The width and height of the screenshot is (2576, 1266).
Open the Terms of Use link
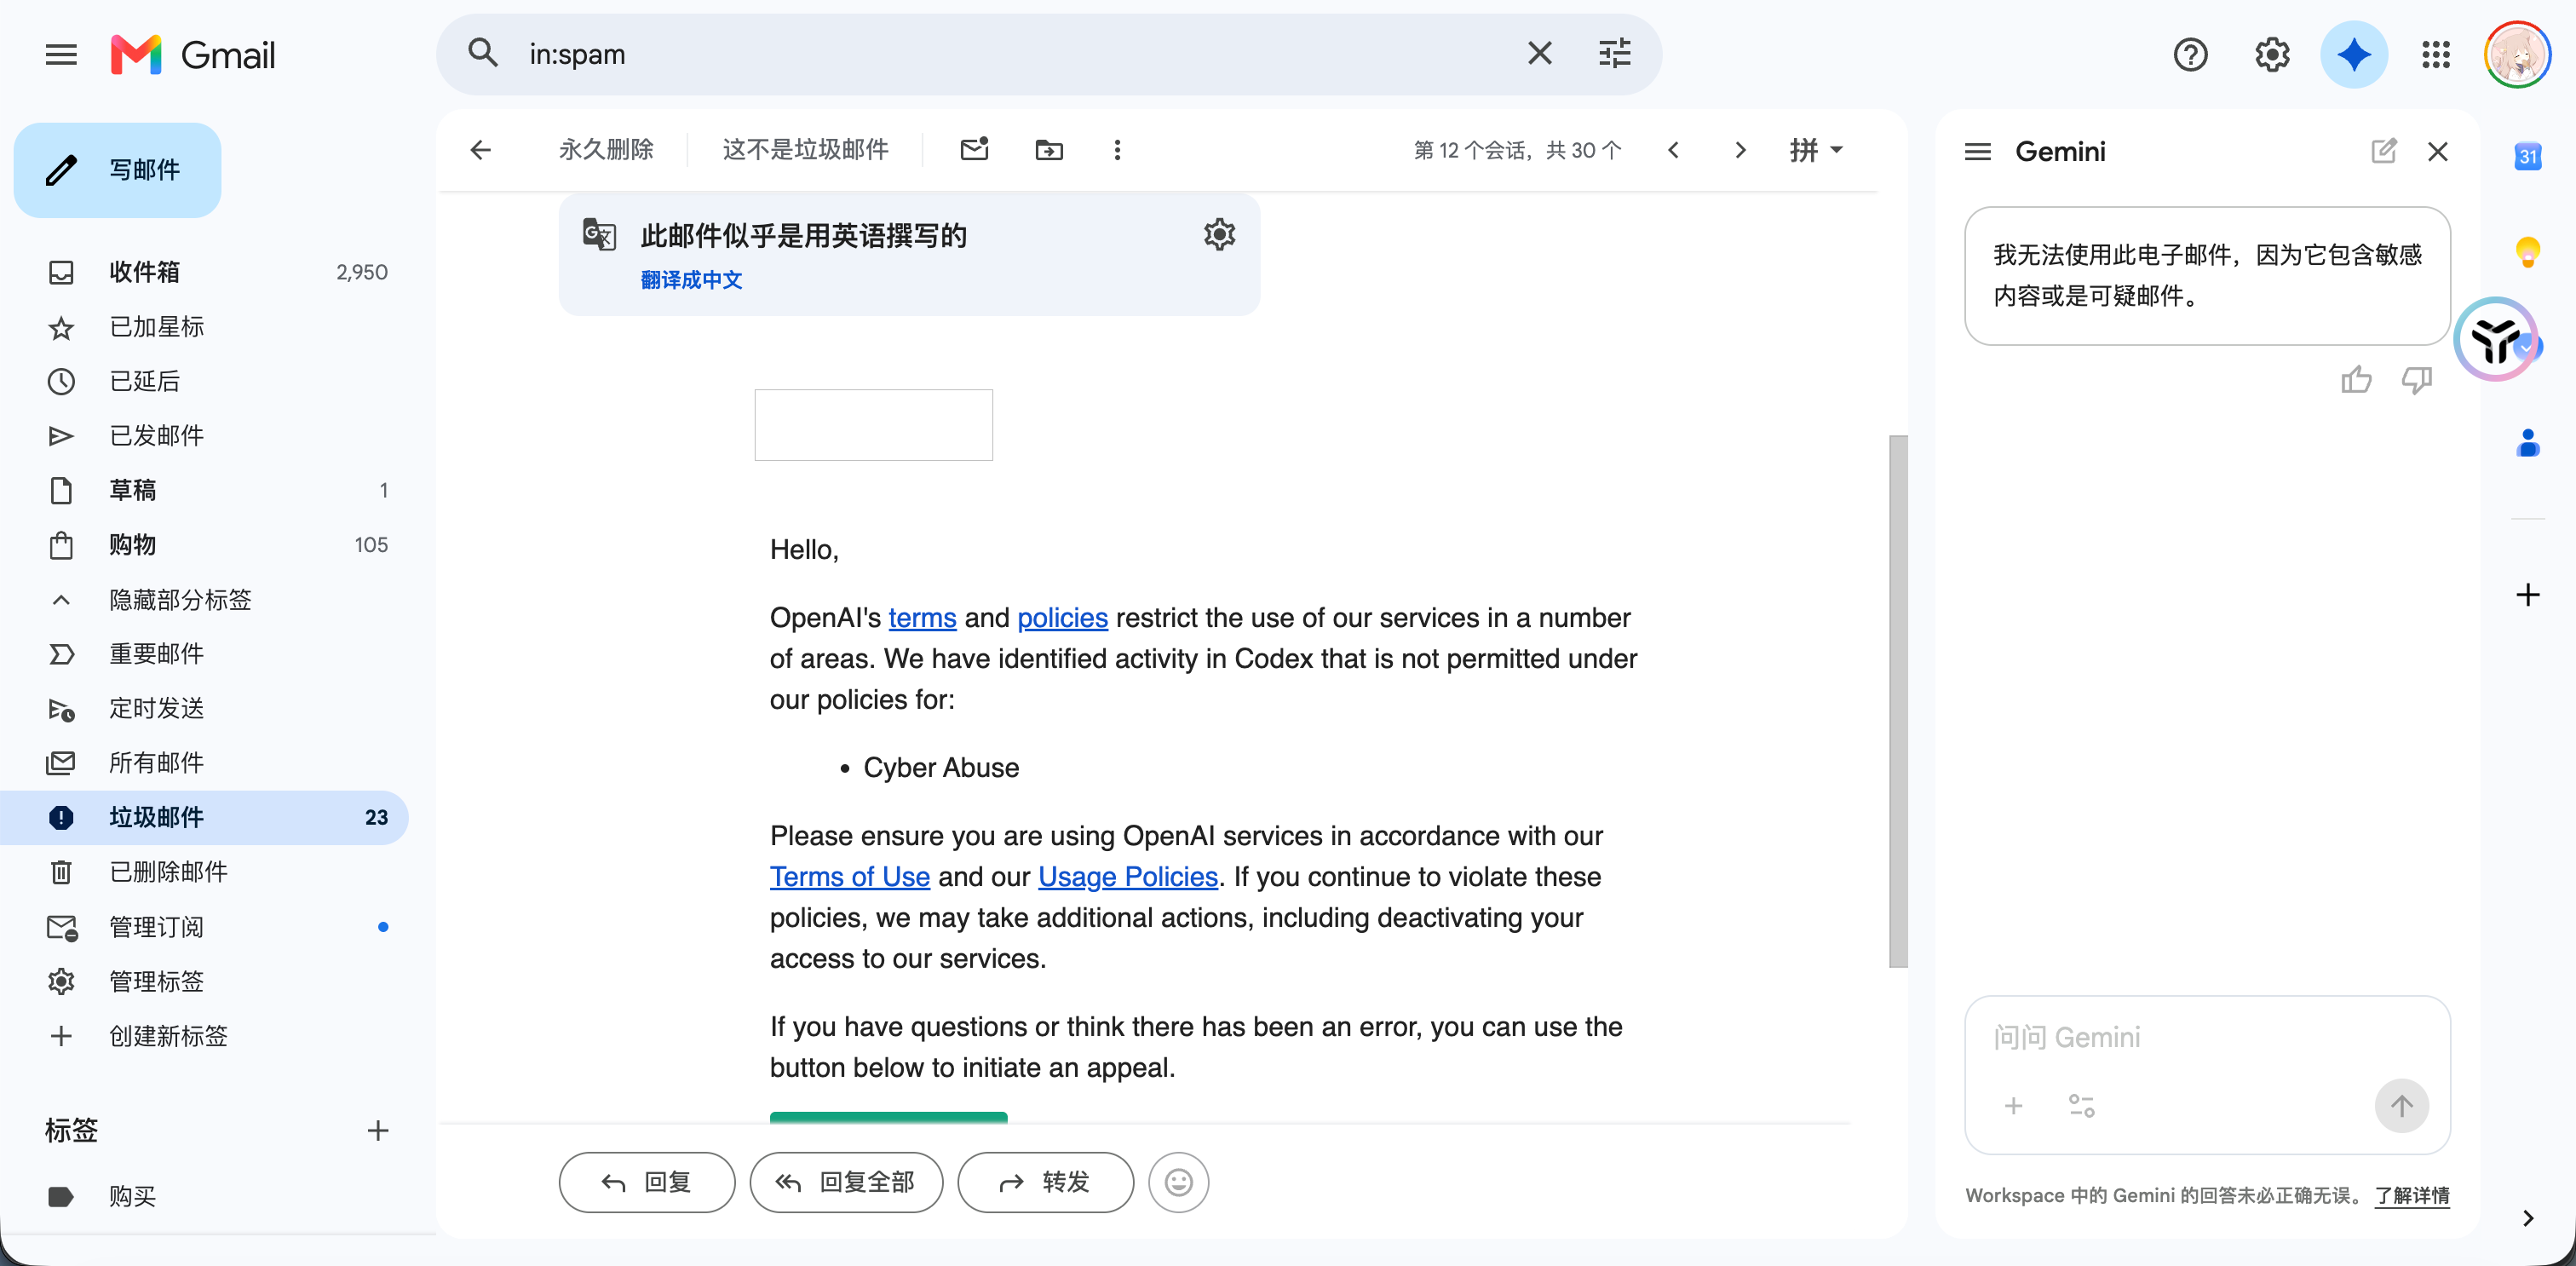pyautogui.click(x=850, y=877)
